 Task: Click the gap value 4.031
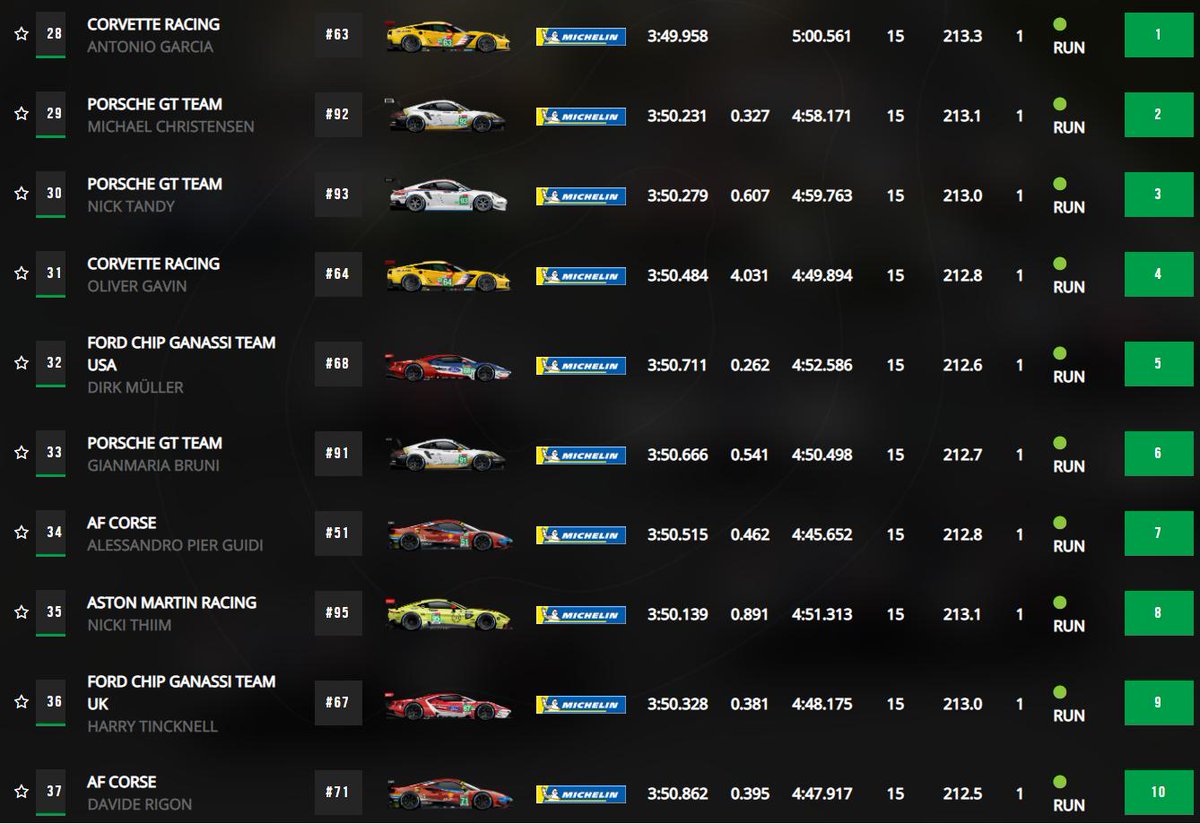coord(750,276)
